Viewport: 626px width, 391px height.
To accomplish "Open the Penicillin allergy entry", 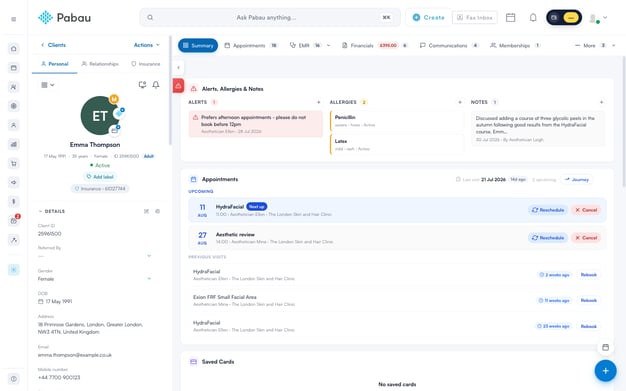I will click(396, 121).
